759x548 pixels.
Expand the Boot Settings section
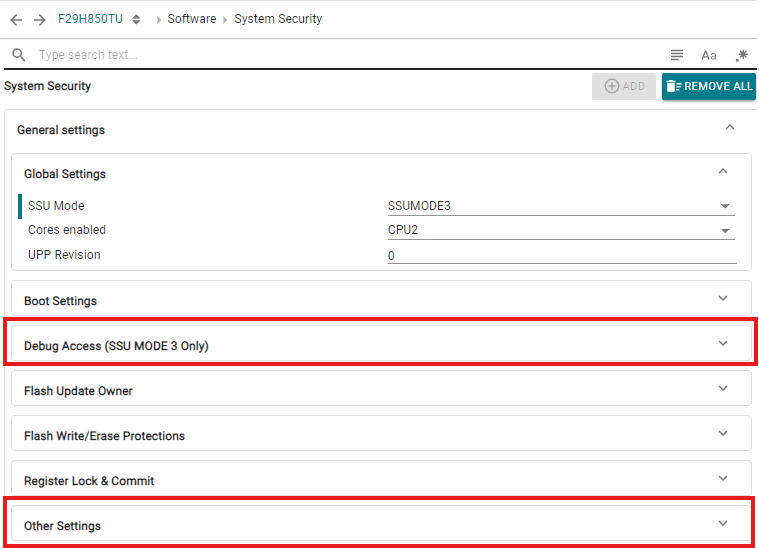tap(723, 299)
